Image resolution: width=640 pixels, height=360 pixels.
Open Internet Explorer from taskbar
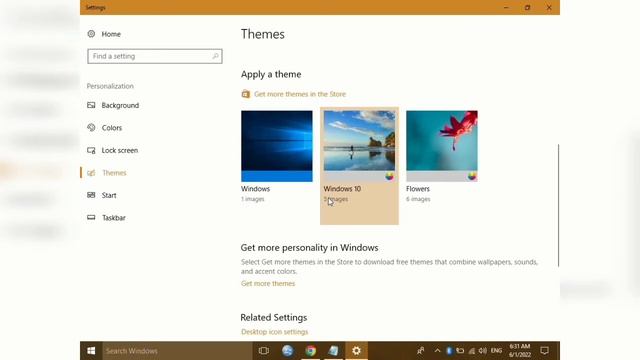click(287, 351)
